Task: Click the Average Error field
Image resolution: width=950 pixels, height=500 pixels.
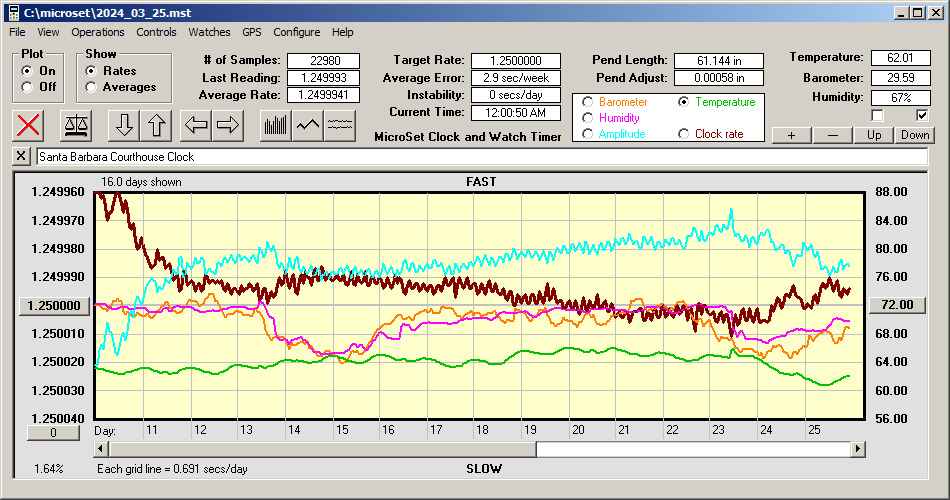Action: 516,78
